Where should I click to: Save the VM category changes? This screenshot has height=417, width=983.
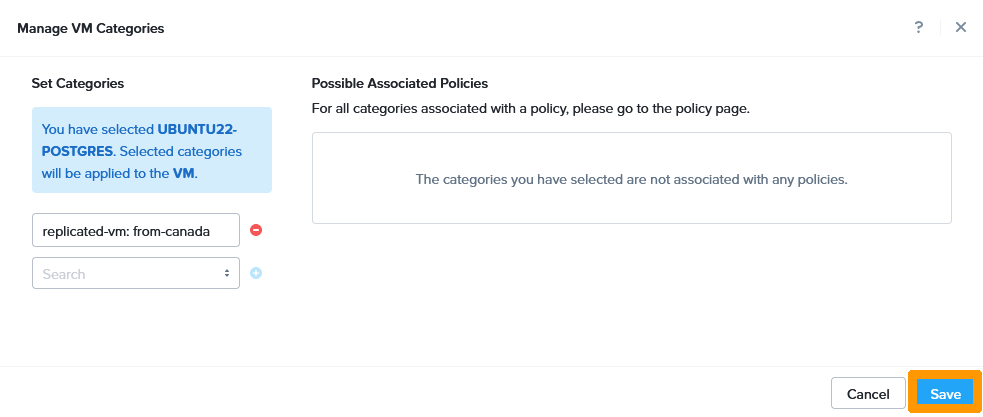click(945, 394)
